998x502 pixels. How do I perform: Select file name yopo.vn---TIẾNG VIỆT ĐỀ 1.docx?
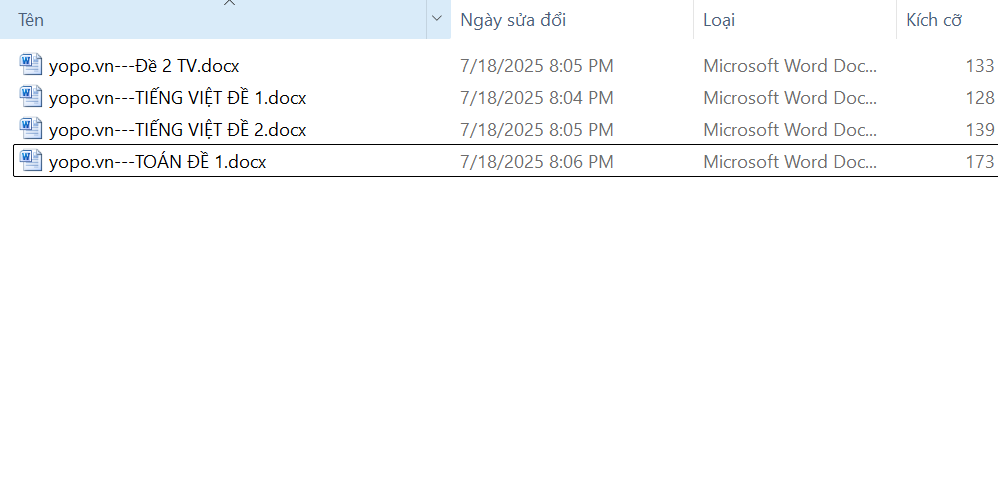click(177, 98)
